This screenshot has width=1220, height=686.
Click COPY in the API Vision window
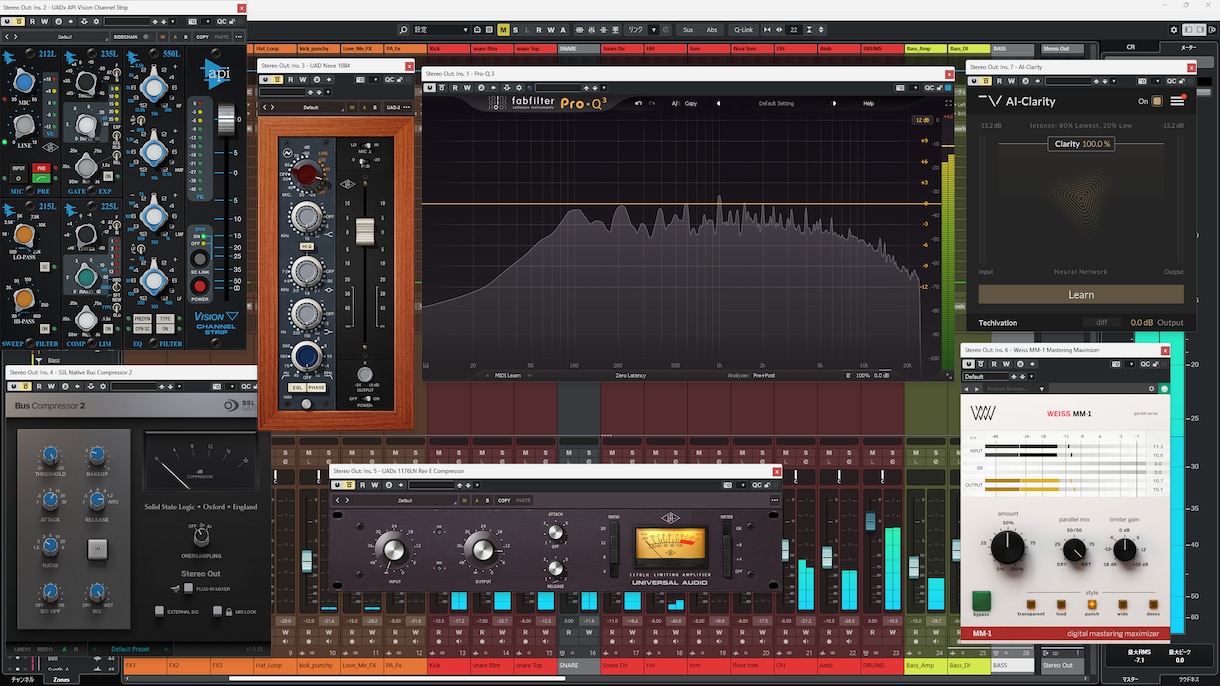point(202,36)
